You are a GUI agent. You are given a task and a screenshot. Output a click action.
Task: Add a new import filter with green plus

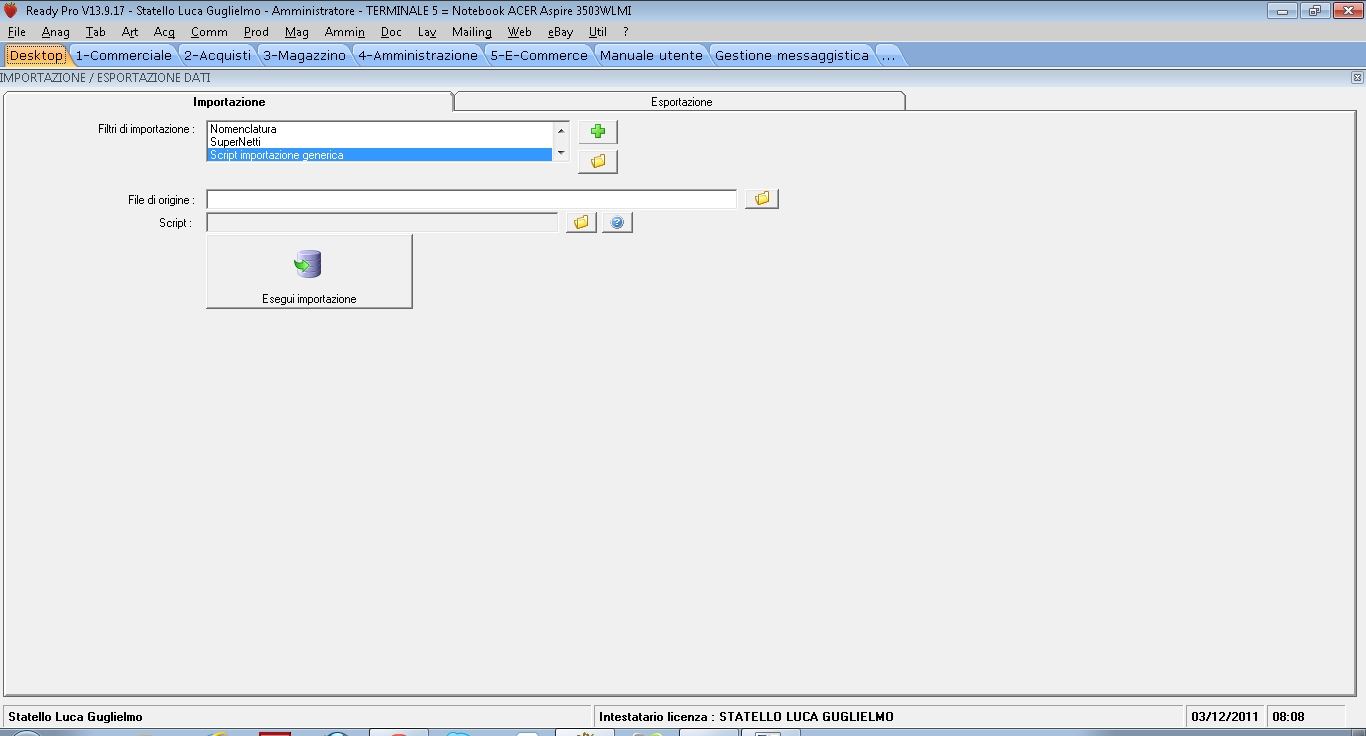point(598,132)
